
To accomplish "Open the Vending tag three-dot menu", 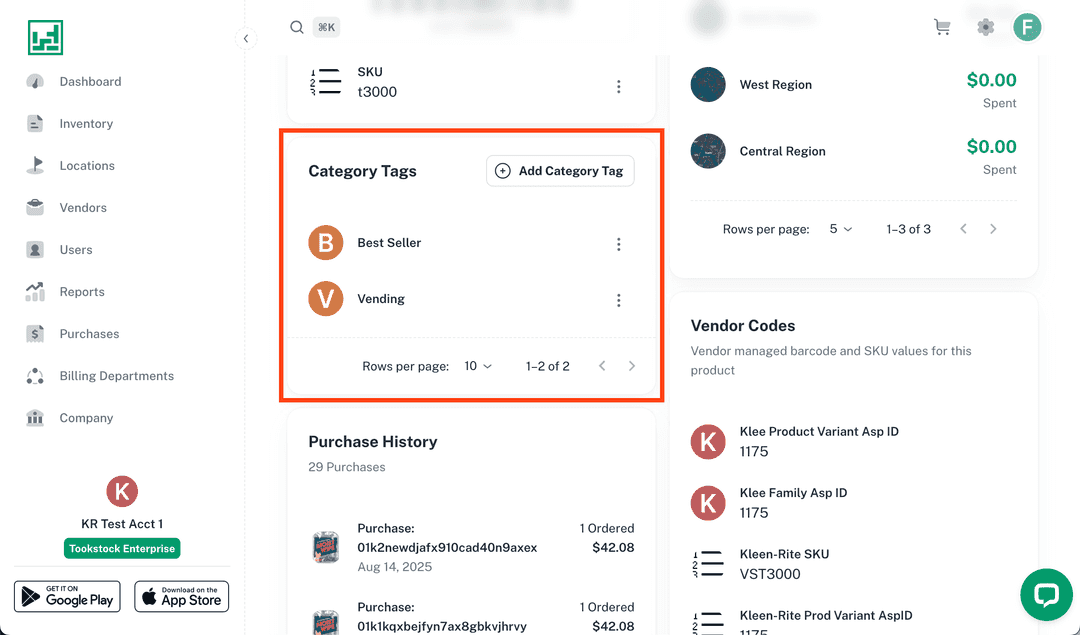I will click(618, 299).
